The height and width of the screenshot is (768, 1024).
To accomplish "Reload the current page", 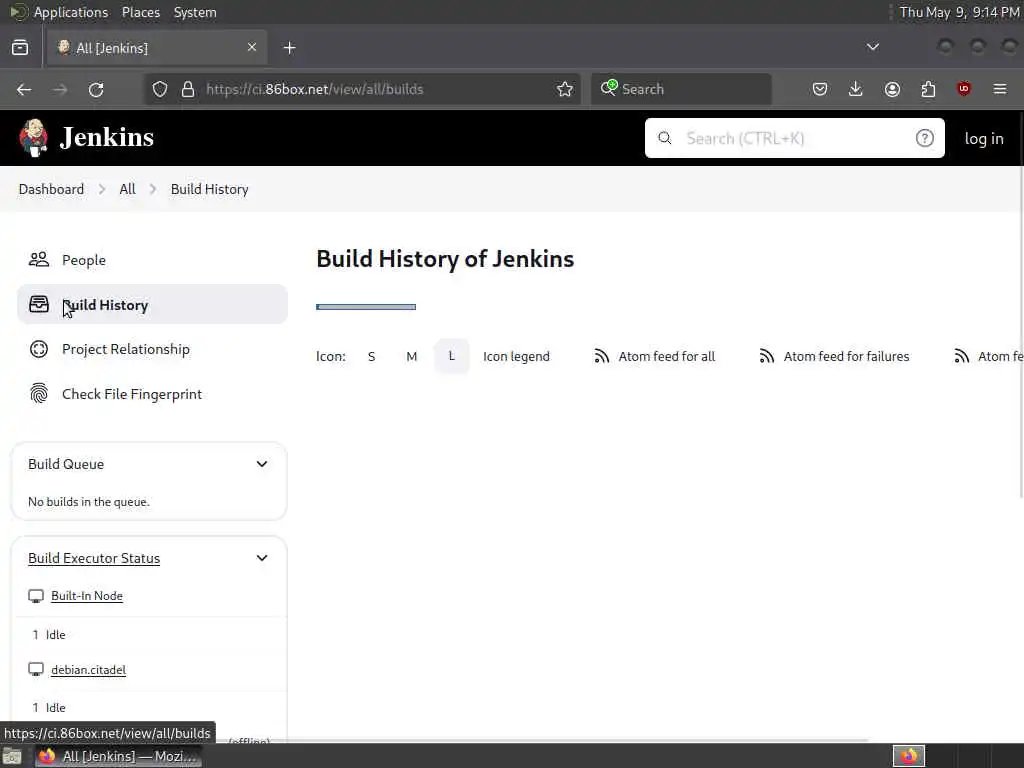I will tap(96, 89).
